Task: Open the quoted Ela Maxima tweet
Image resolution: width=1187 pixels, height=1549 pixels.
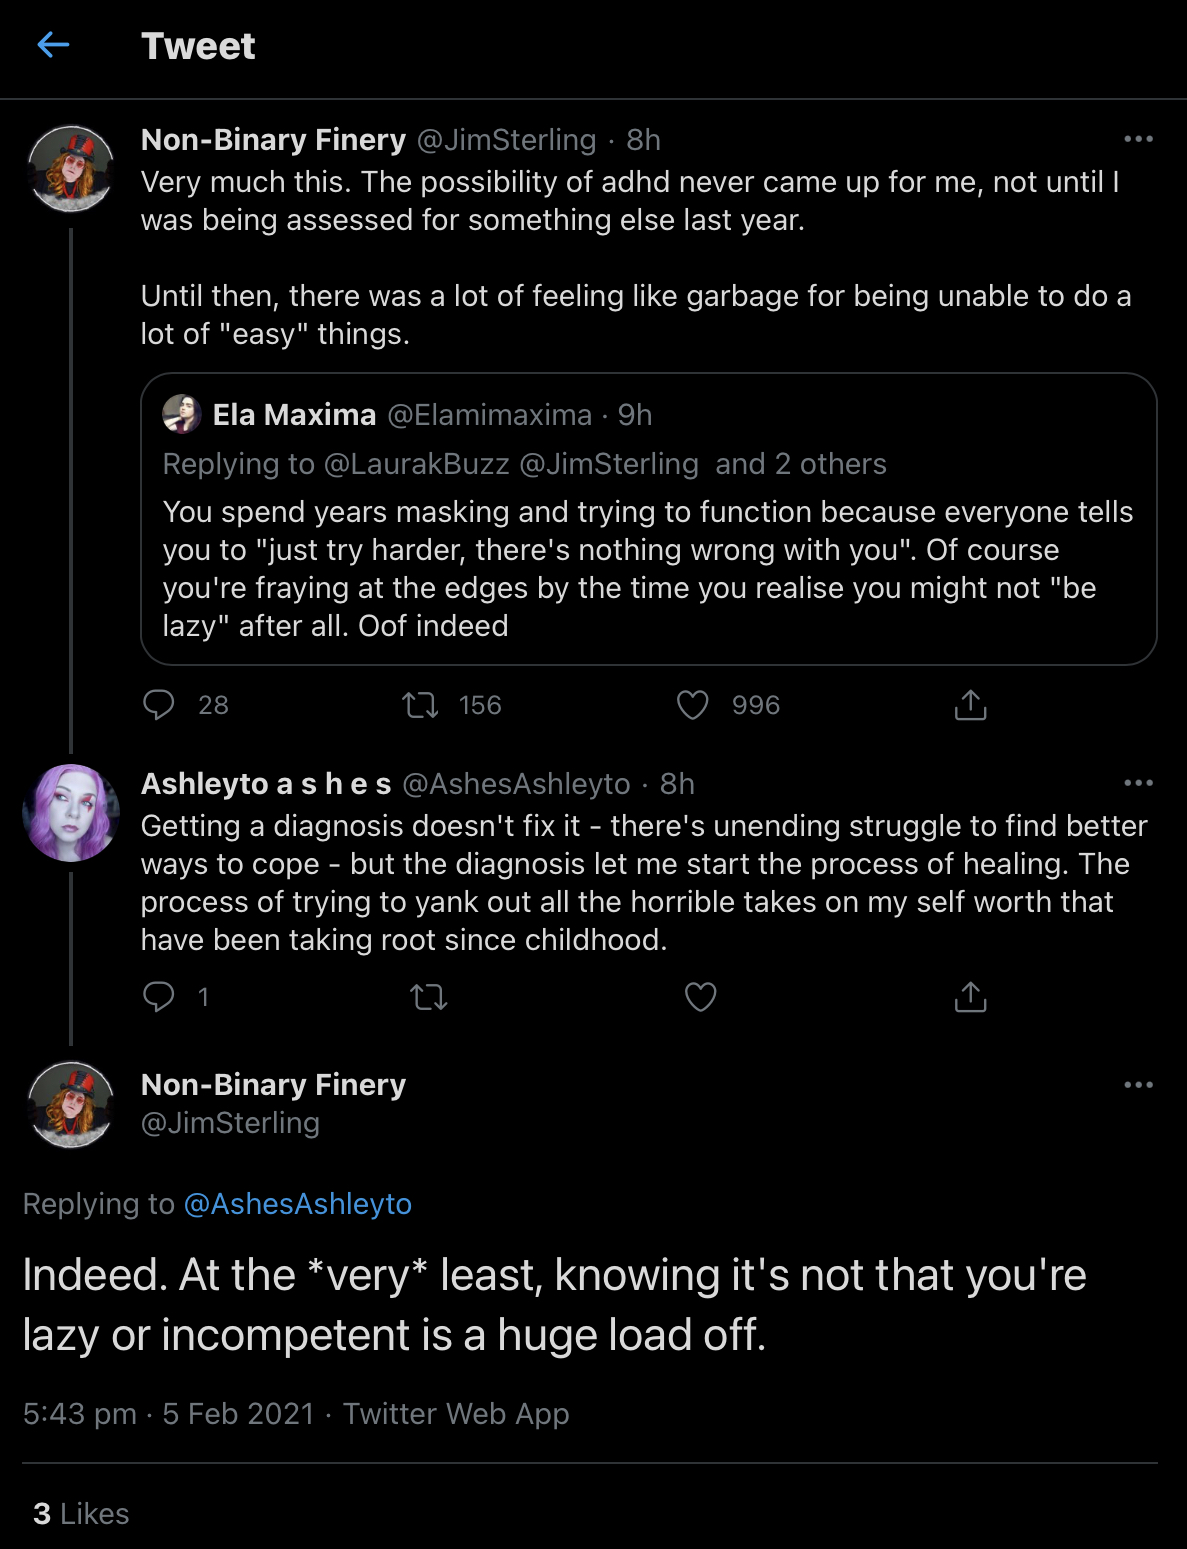Action: click(649, 519)
